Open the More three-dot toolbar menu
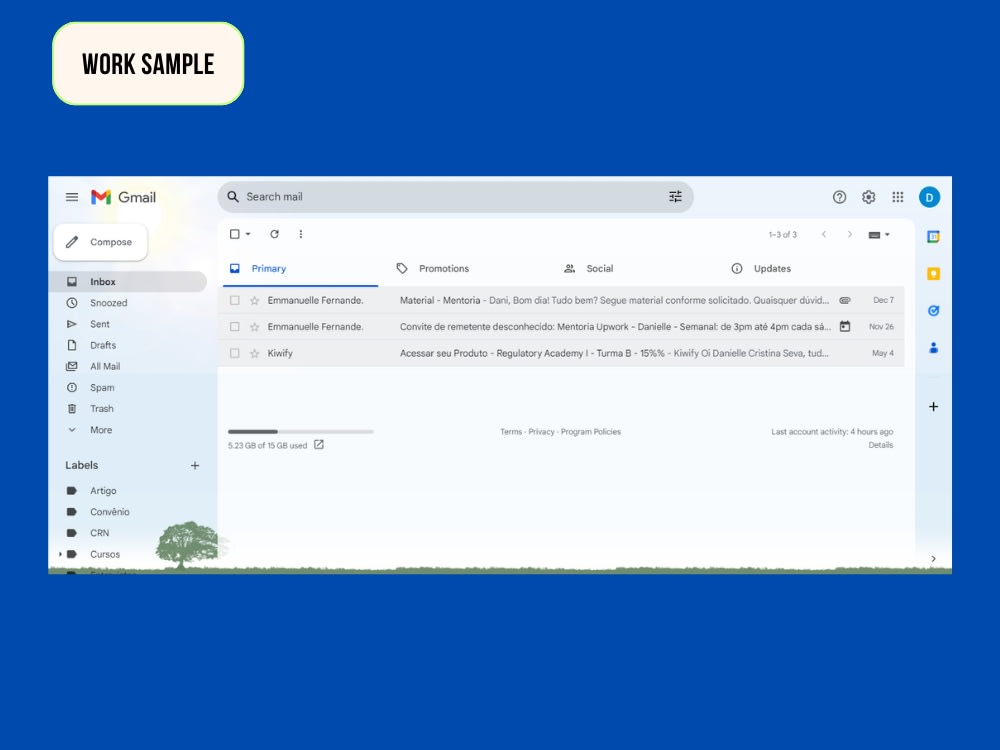Image resolution: width=1000 pixels, height=750 pixels. pyautogui.click(x=300, y=234)
